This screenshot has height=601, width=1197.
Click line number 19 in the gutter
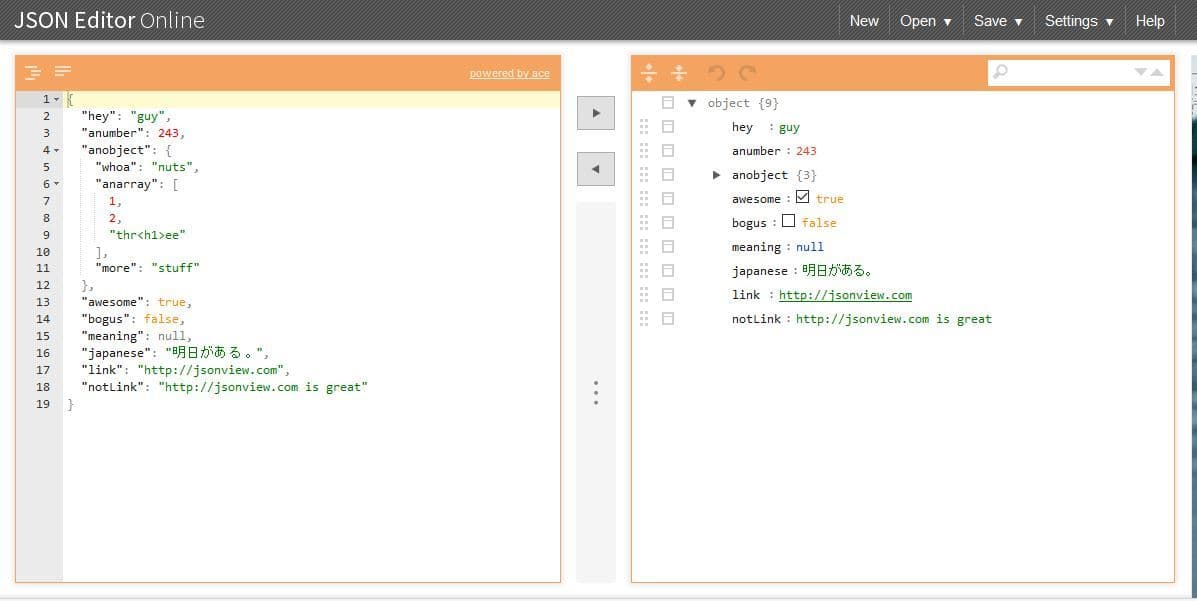pyautogui.click(x=43, y=404)
